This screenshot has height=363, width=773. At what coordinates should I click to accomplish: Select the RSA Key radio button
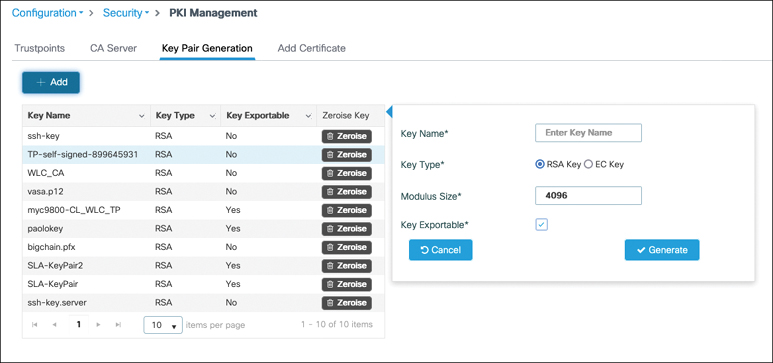coord(539,165)
